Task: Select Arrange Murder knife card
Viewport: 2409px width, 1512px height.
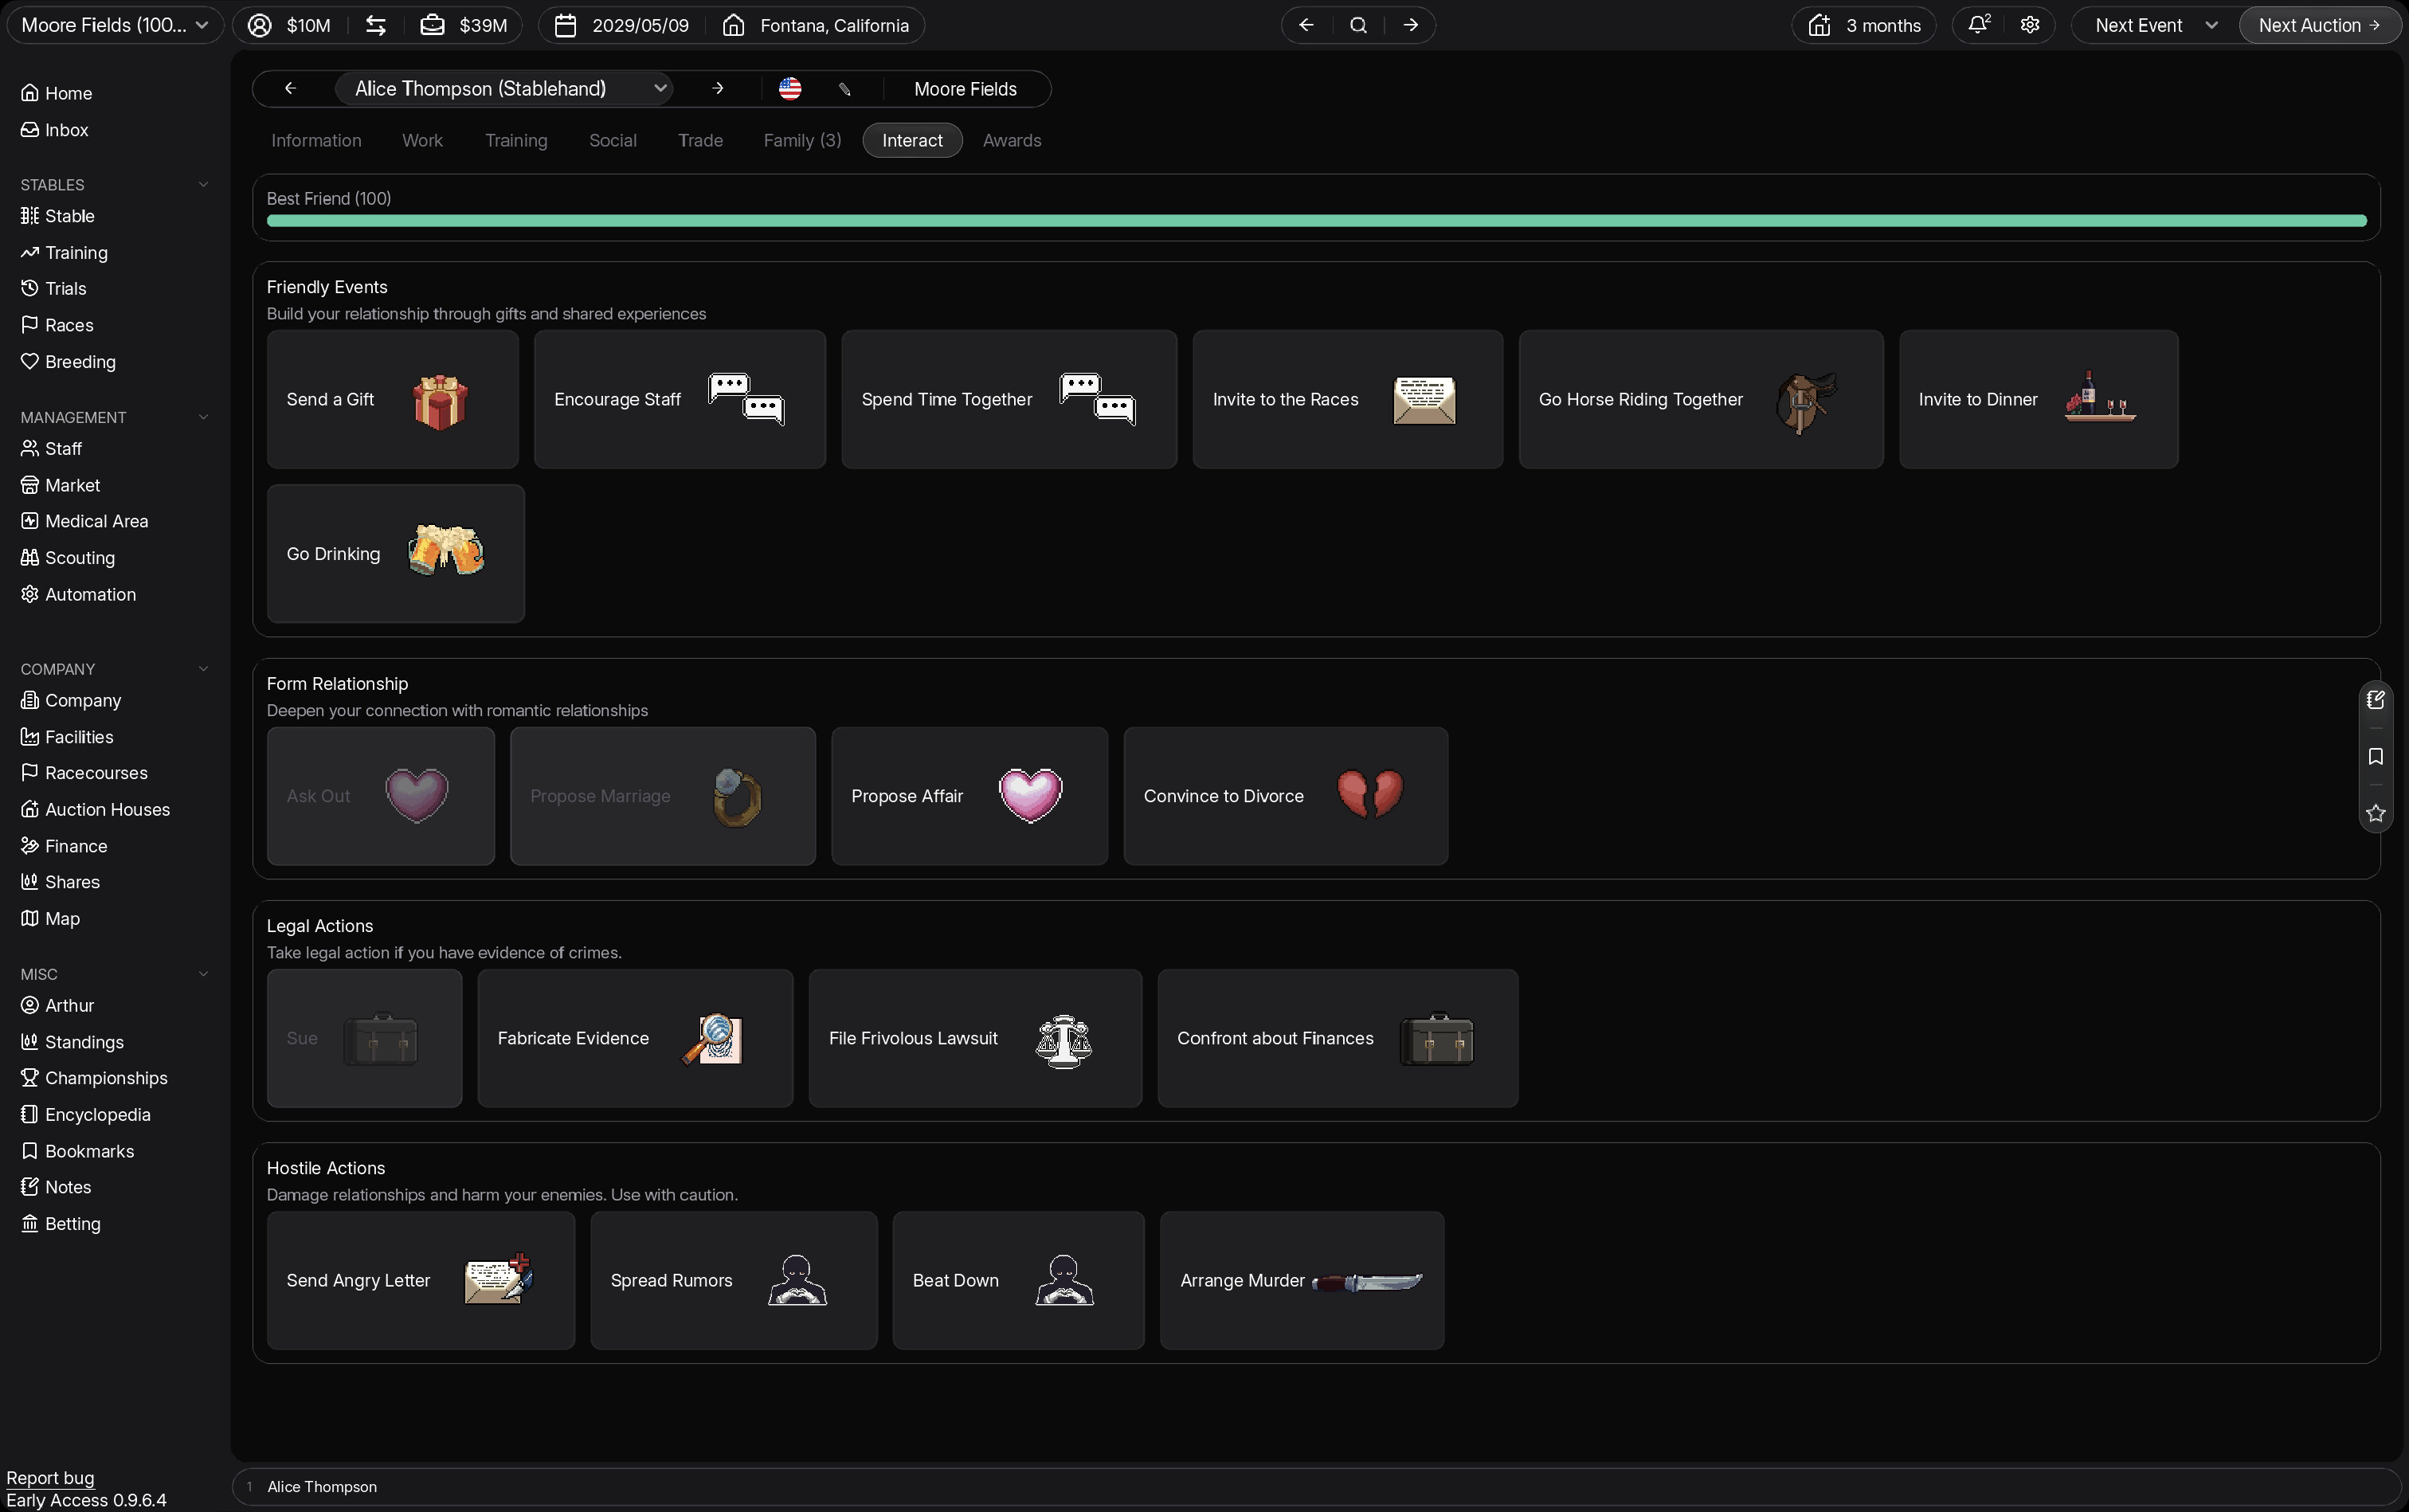Action: [x=1301, y=1280]
